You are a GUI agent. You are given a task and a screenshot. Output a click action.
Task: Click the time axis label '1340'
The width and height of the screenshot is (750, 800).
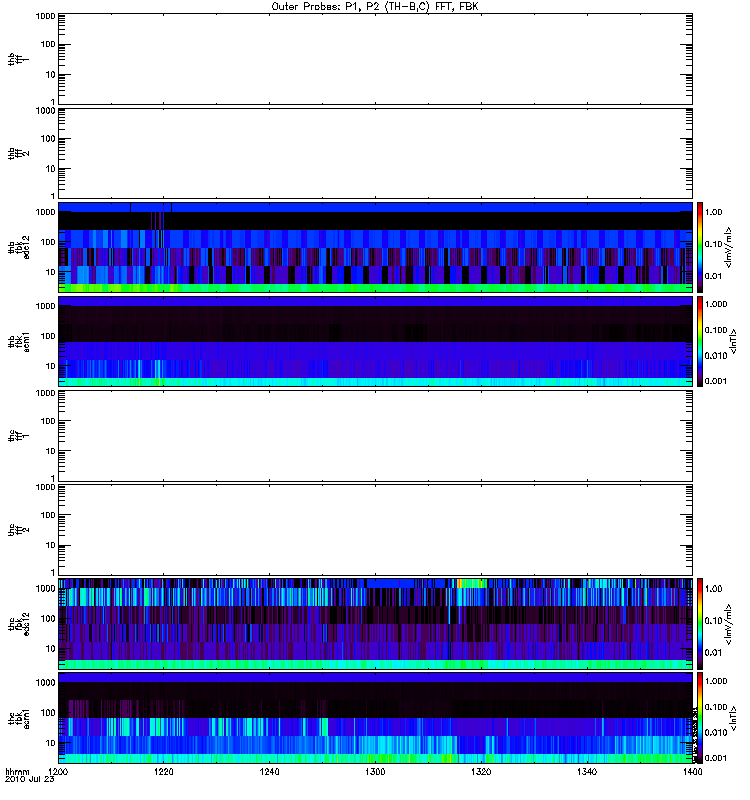pyautogui.click(x=587, y=771)
